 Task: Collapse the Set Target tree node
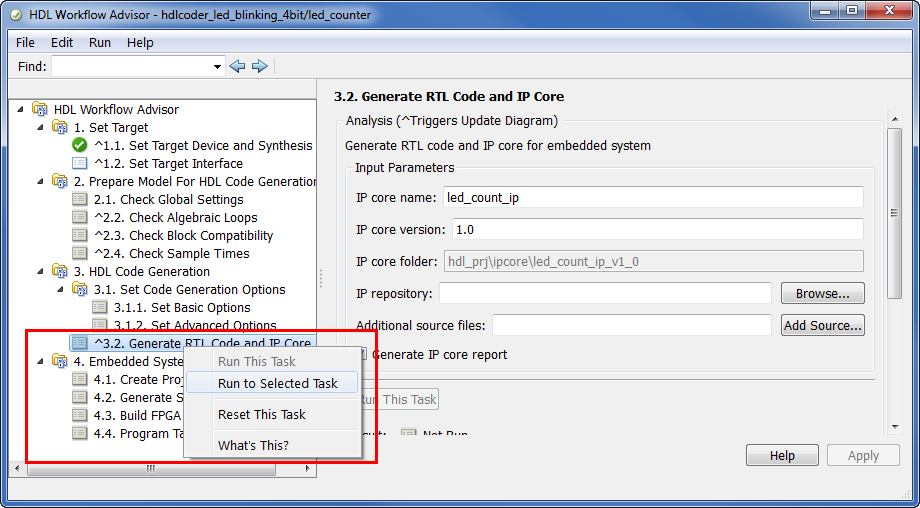click(40, 127)
